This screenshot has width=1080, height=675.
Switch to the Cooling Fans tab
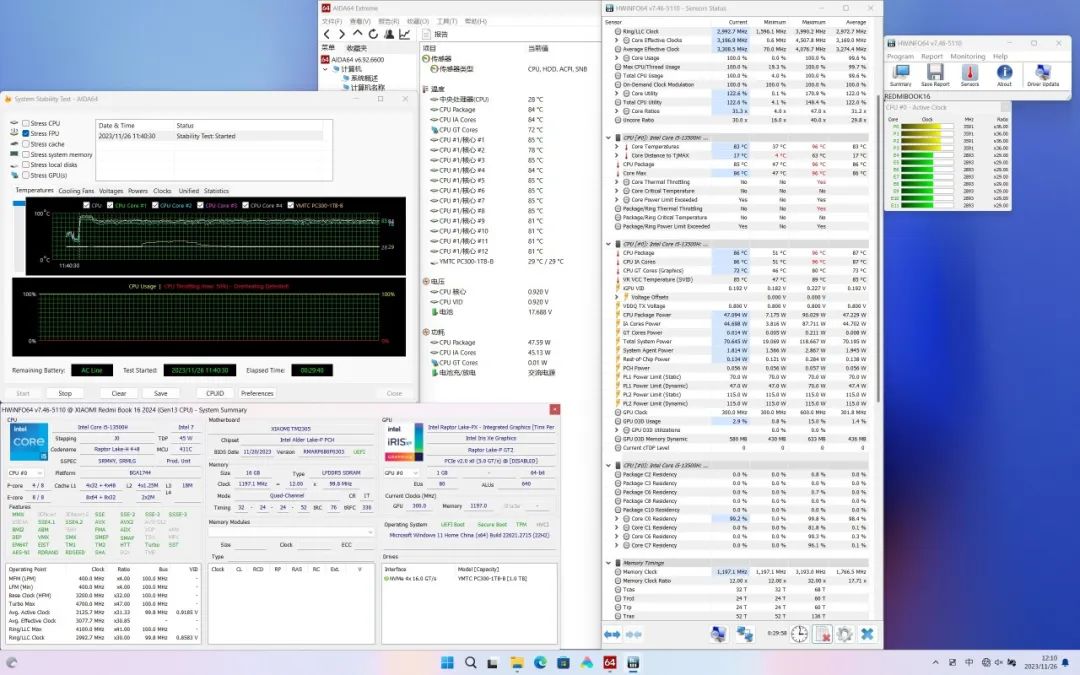pos(76,191)
